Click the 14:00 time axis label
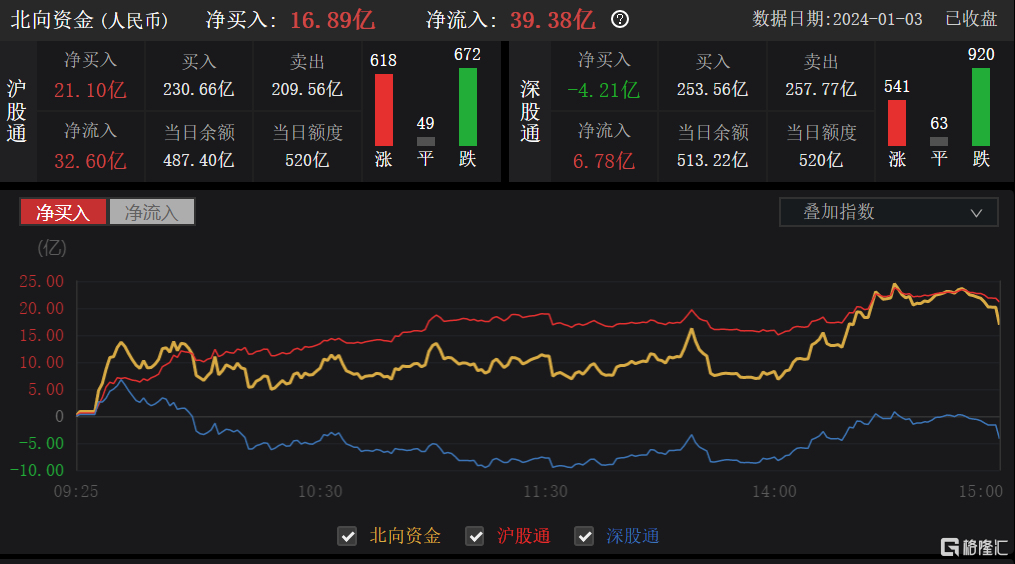1015x564 pixels. [774, 491]
